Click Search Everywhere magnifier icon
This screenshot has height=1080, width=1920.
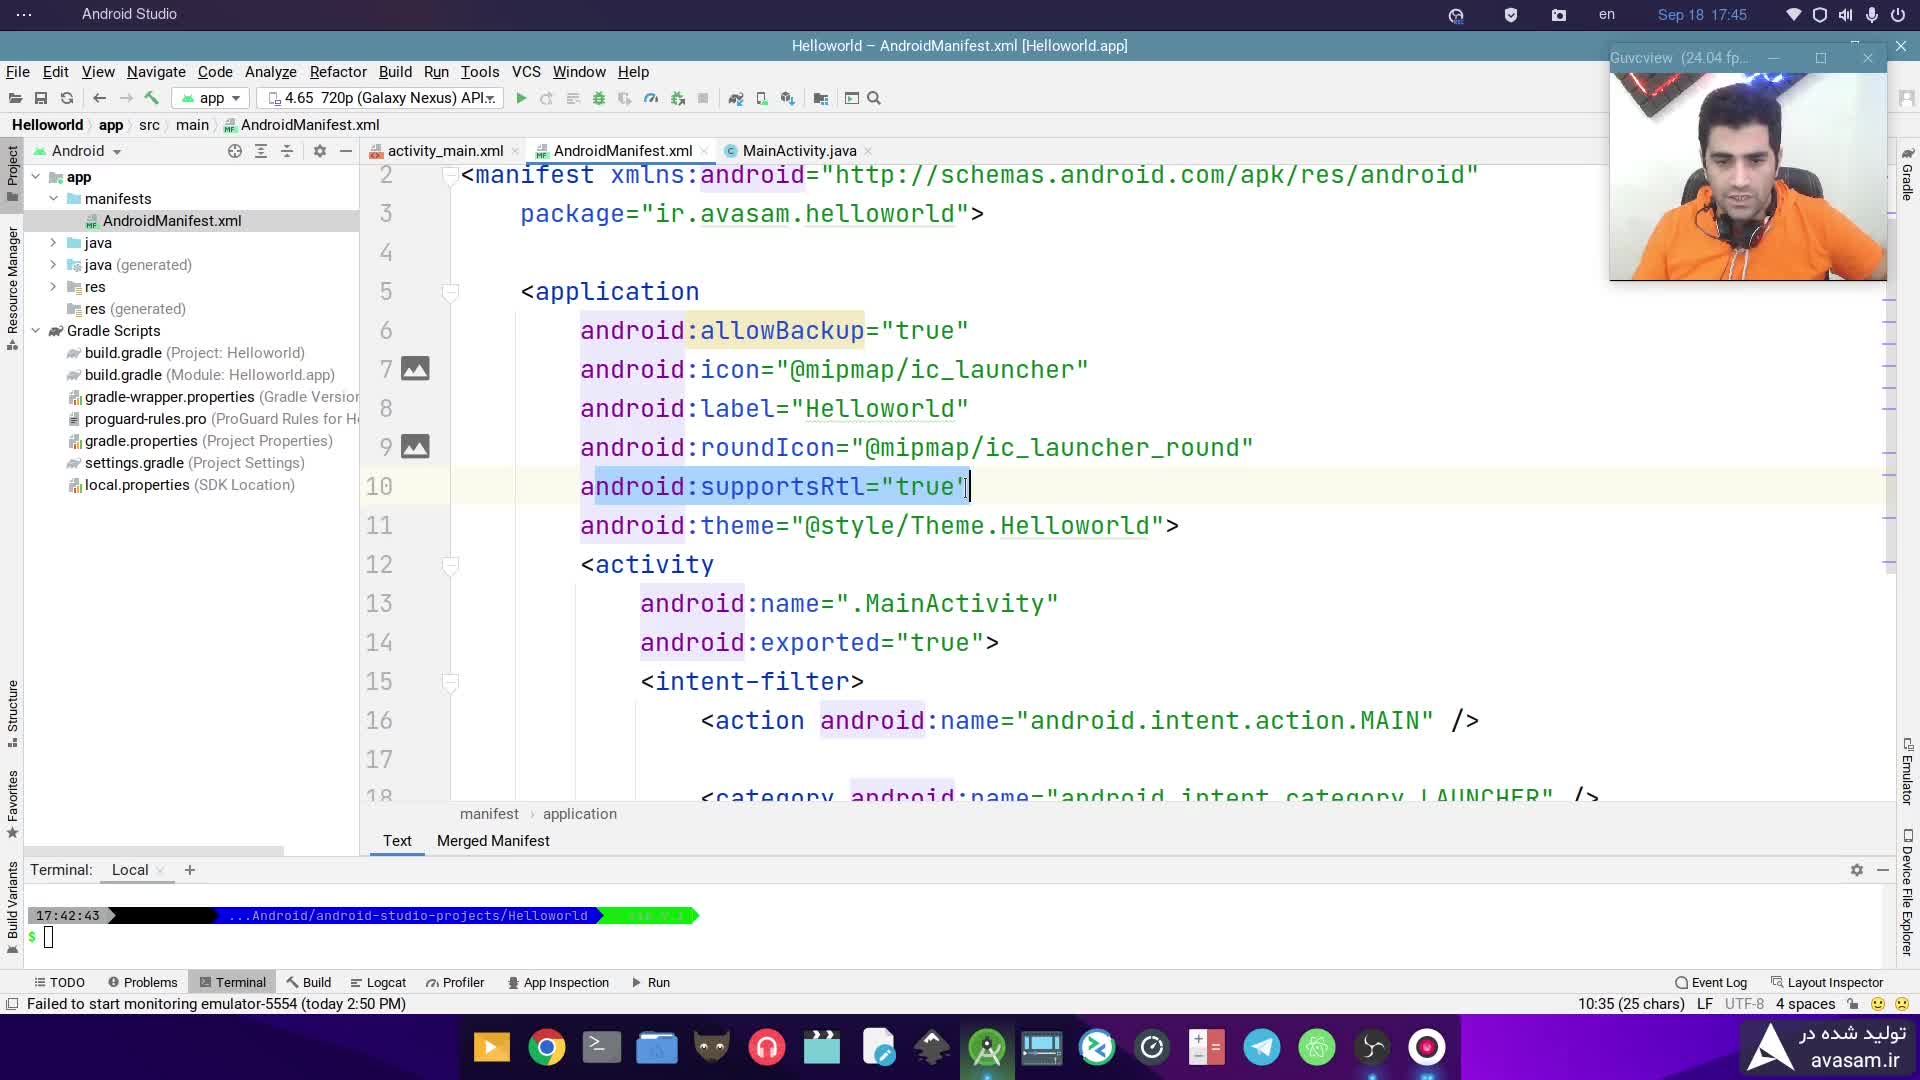tap(874, 98)
